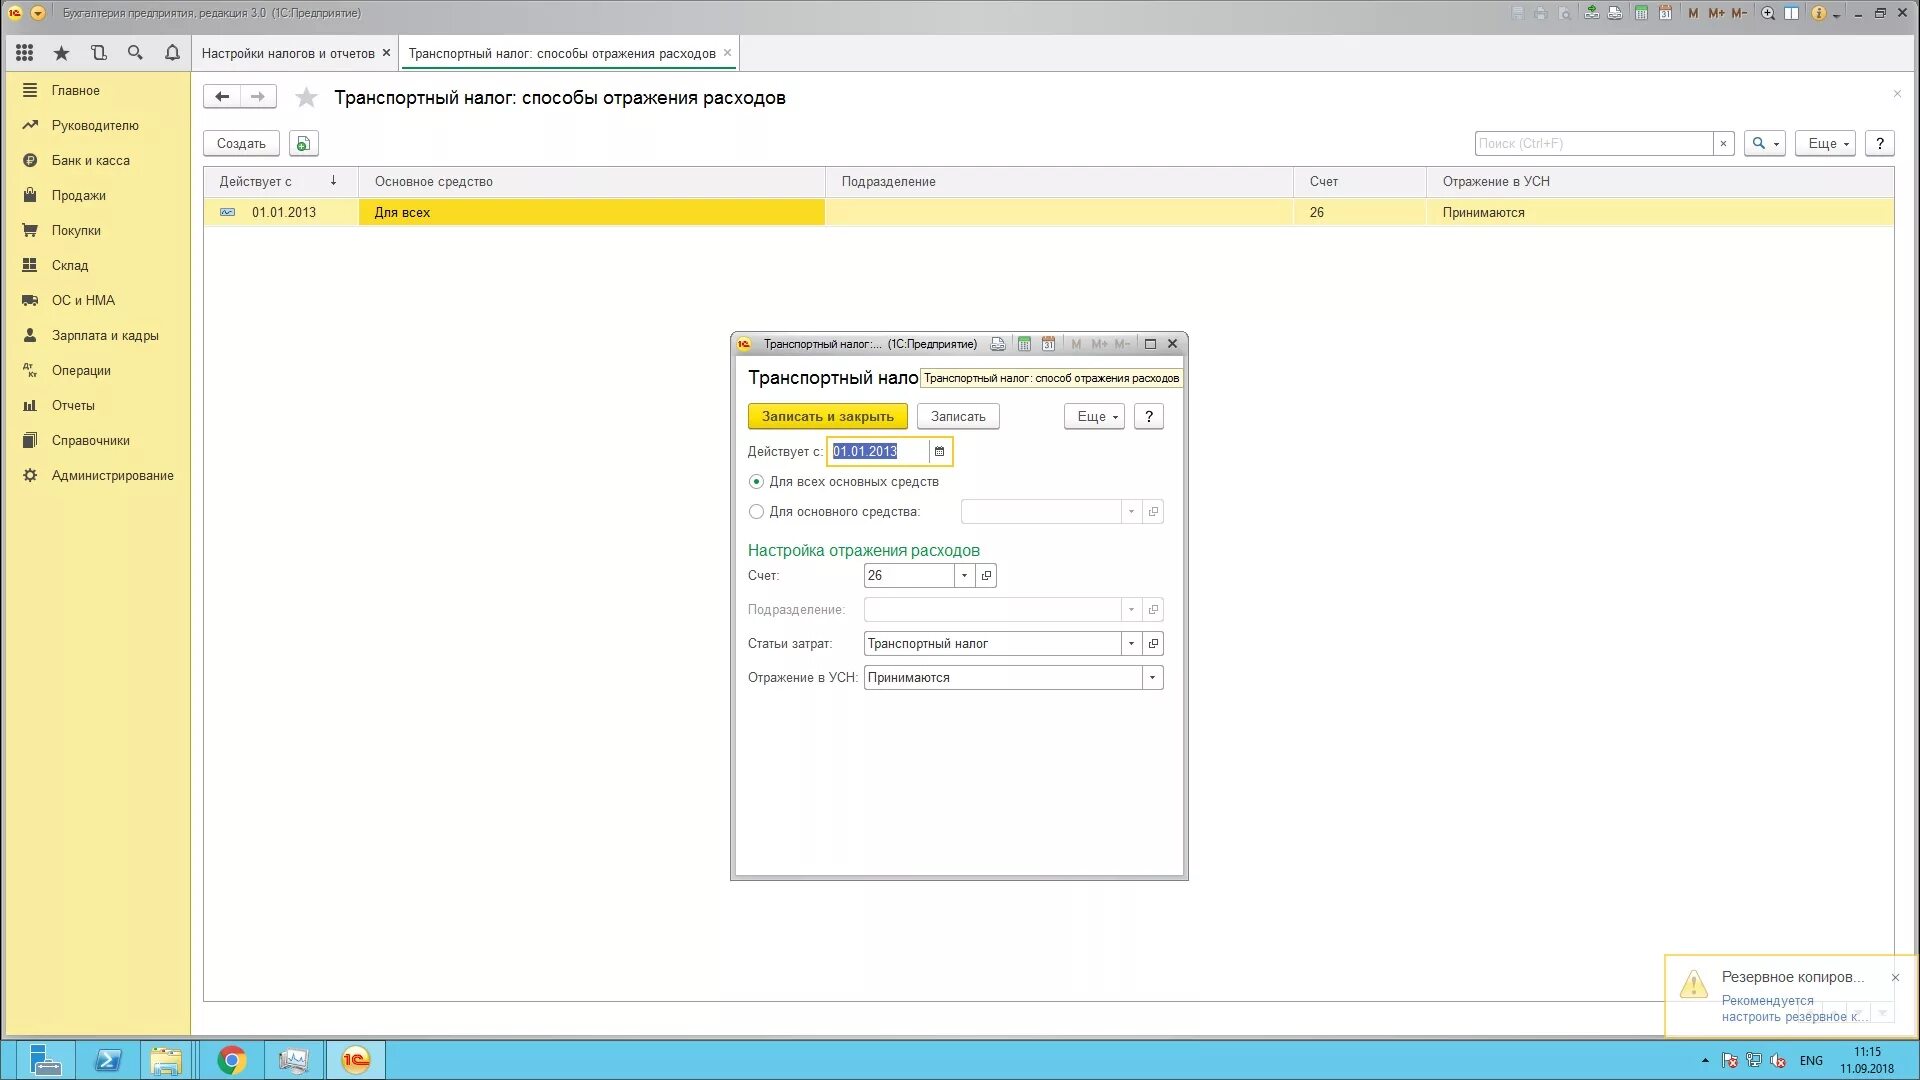1920x1080 pixels.
Task: Open the notifications bell icon
Action: pos(172,53)
